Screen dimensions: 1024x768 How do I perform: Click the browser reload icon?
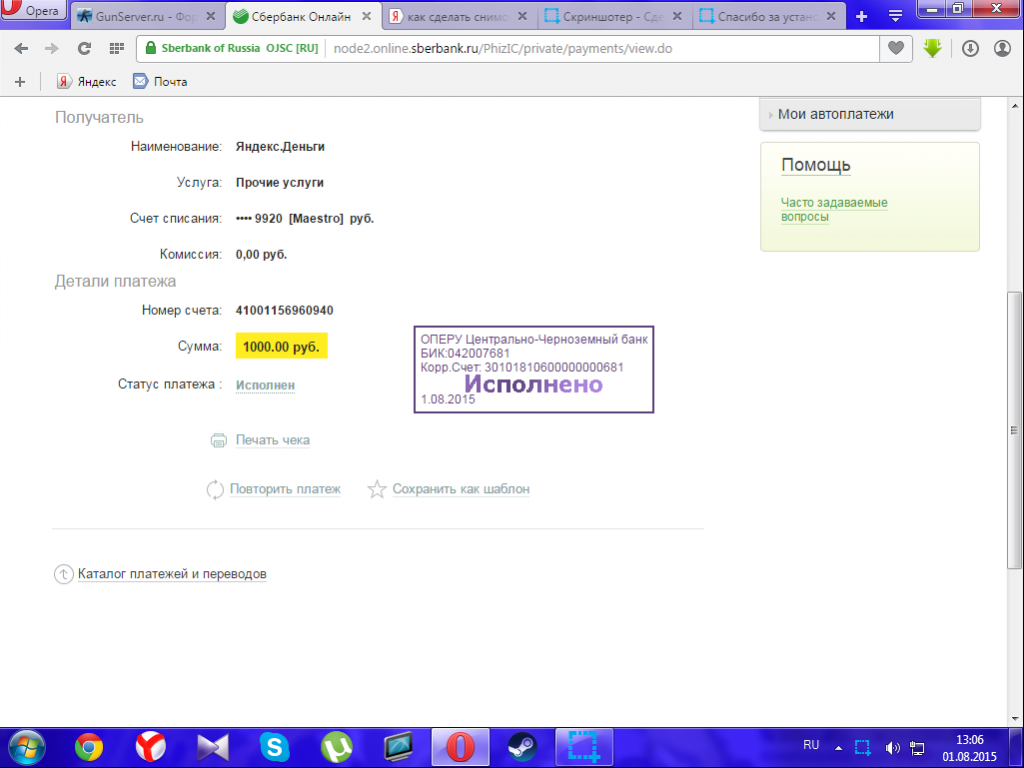click(x=84, y=48)
